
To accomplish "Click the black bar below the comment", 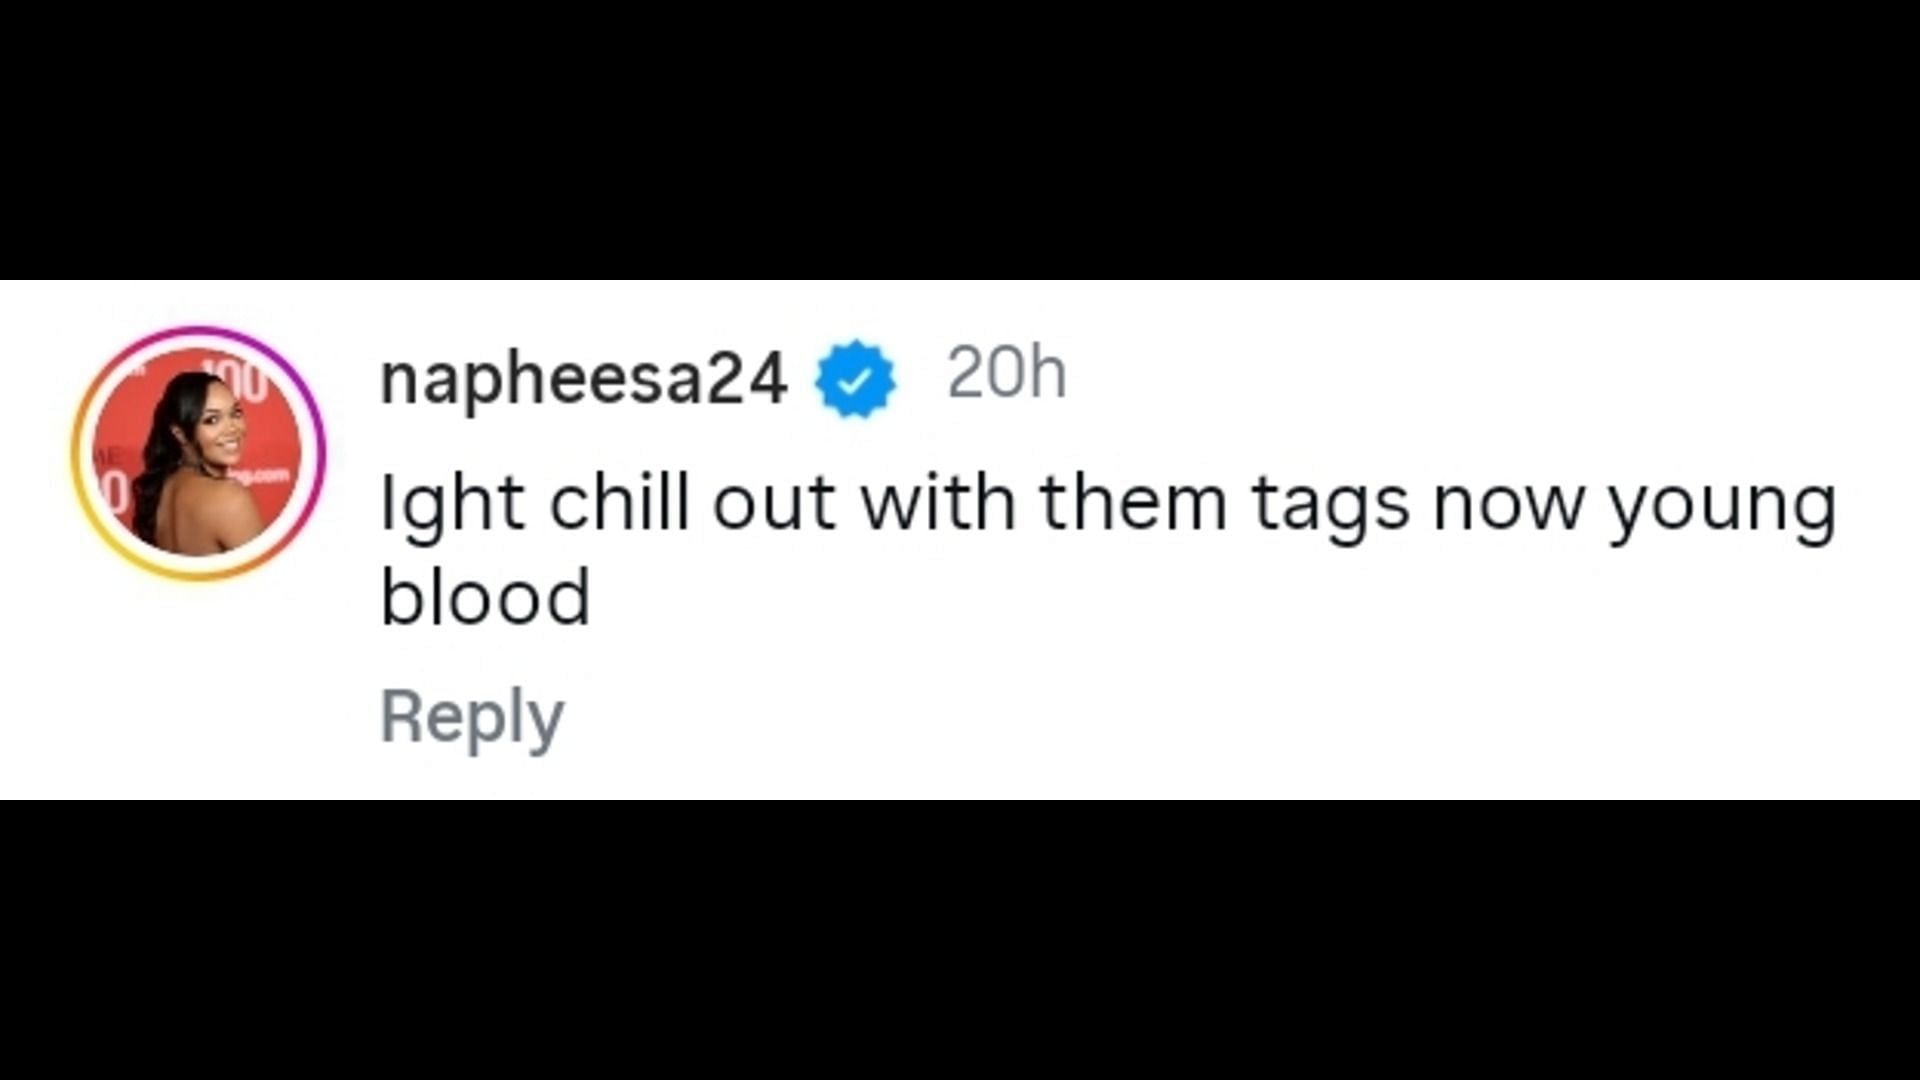I will pyautogui.click(x=960, y=940).
